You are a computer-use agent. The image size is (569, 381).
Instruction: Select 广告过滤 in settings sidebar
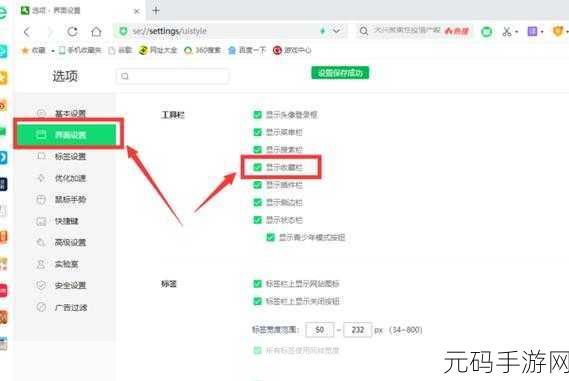click(x=65, y=307)
